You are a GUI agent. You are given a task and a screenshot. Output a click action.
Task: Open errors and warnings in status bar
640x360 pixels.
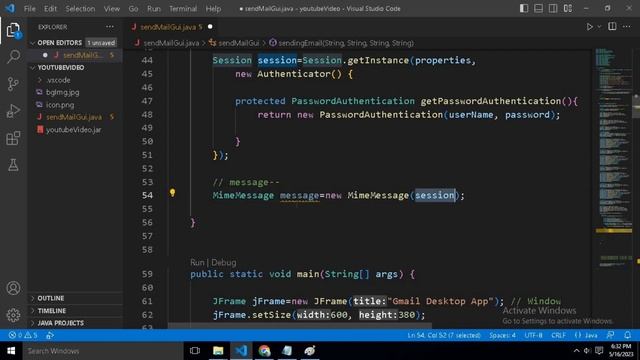tap(23, 335)
